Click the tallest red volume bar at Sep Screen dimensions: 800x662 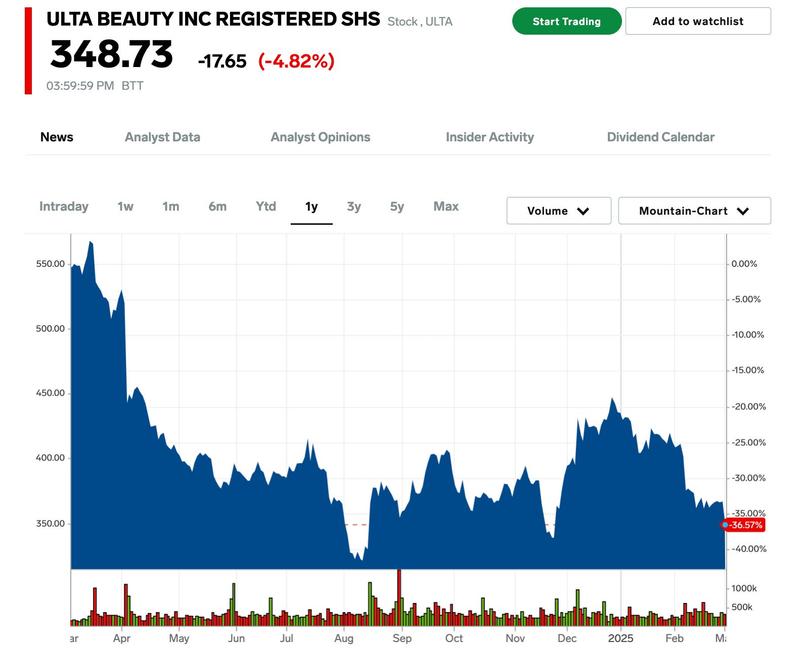399,597
